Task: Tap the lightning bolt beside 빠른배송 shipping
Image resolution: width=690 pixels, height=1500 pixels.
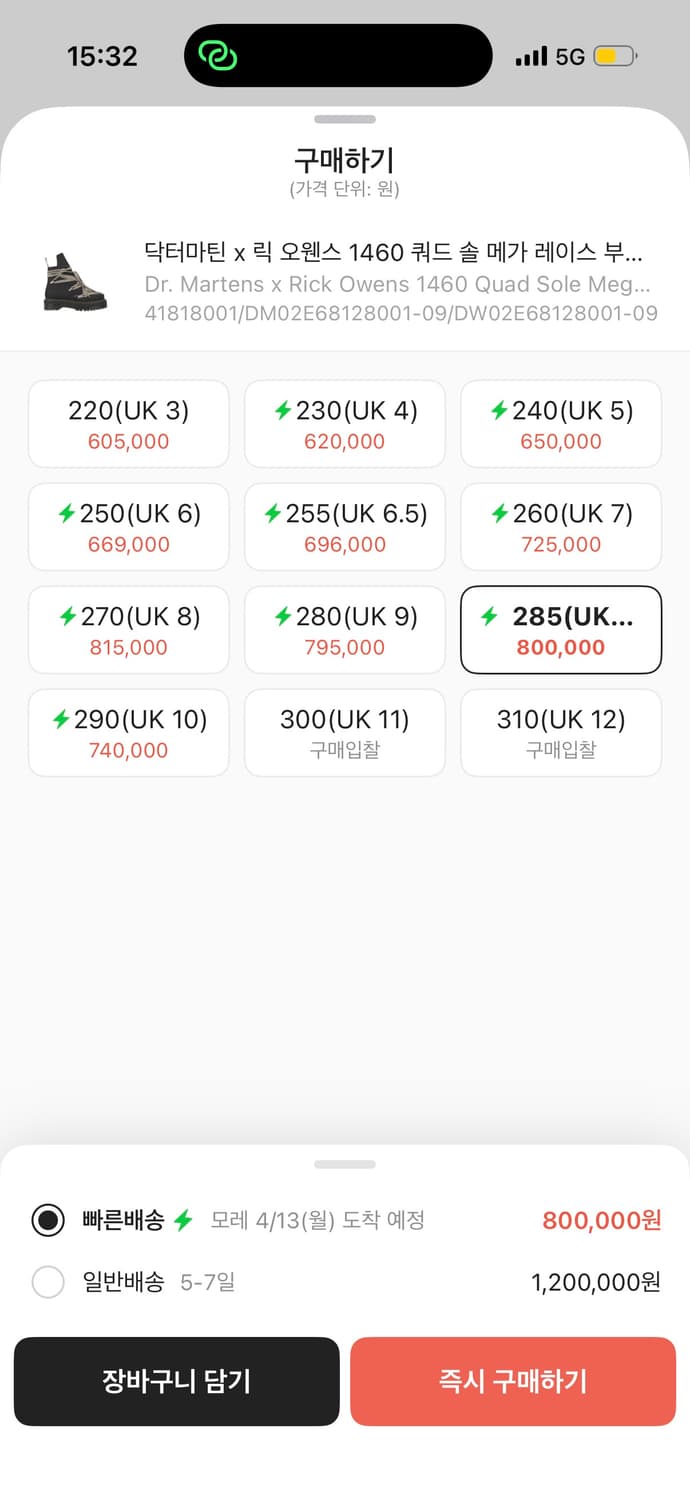Action: [x=186, y=1220]
